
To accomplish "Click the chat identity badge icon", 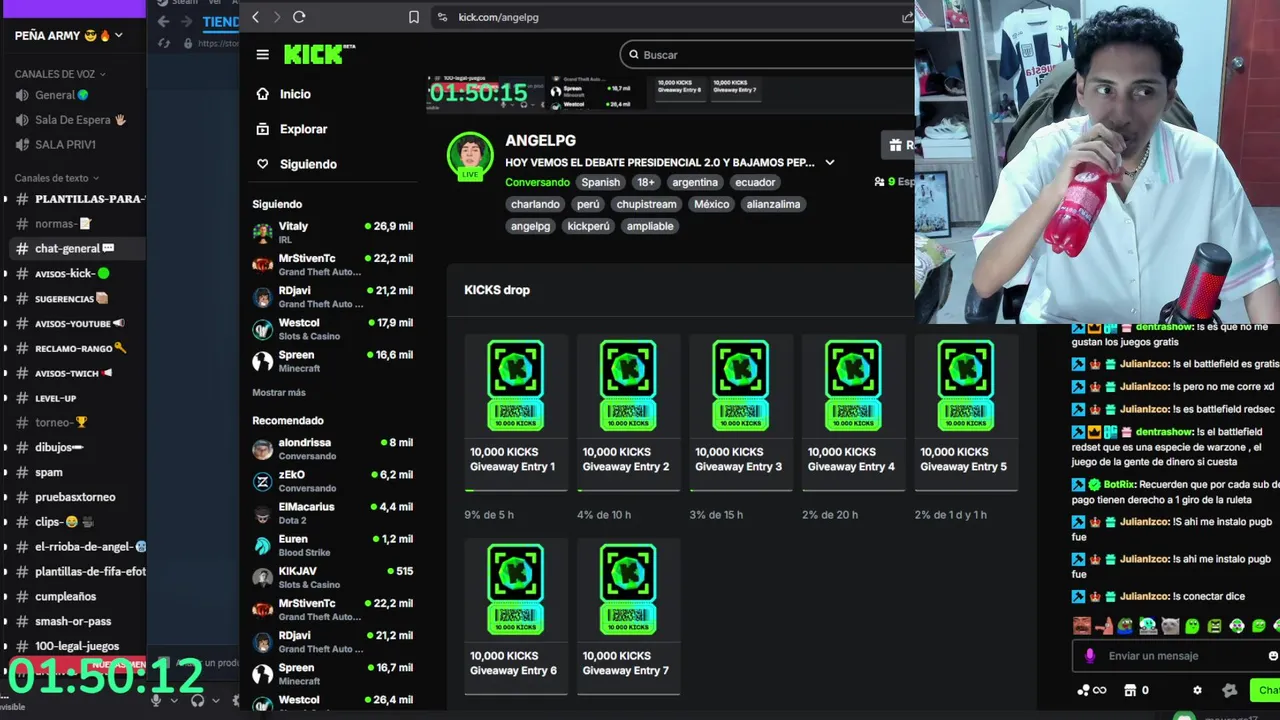I will (x=1230, y=690).
